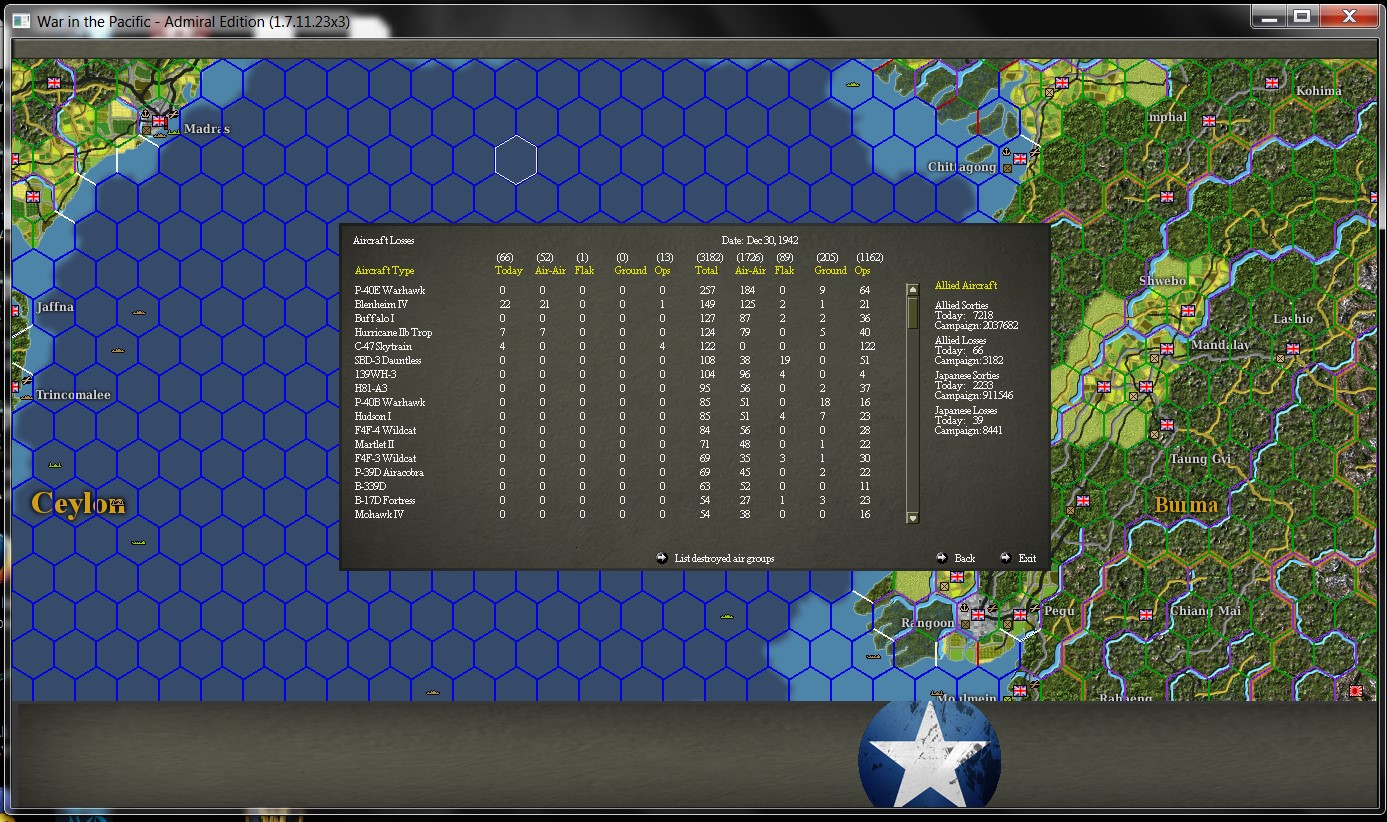Click the white-outlined selected sea hex
The image size is (1387, 822).
516,160
